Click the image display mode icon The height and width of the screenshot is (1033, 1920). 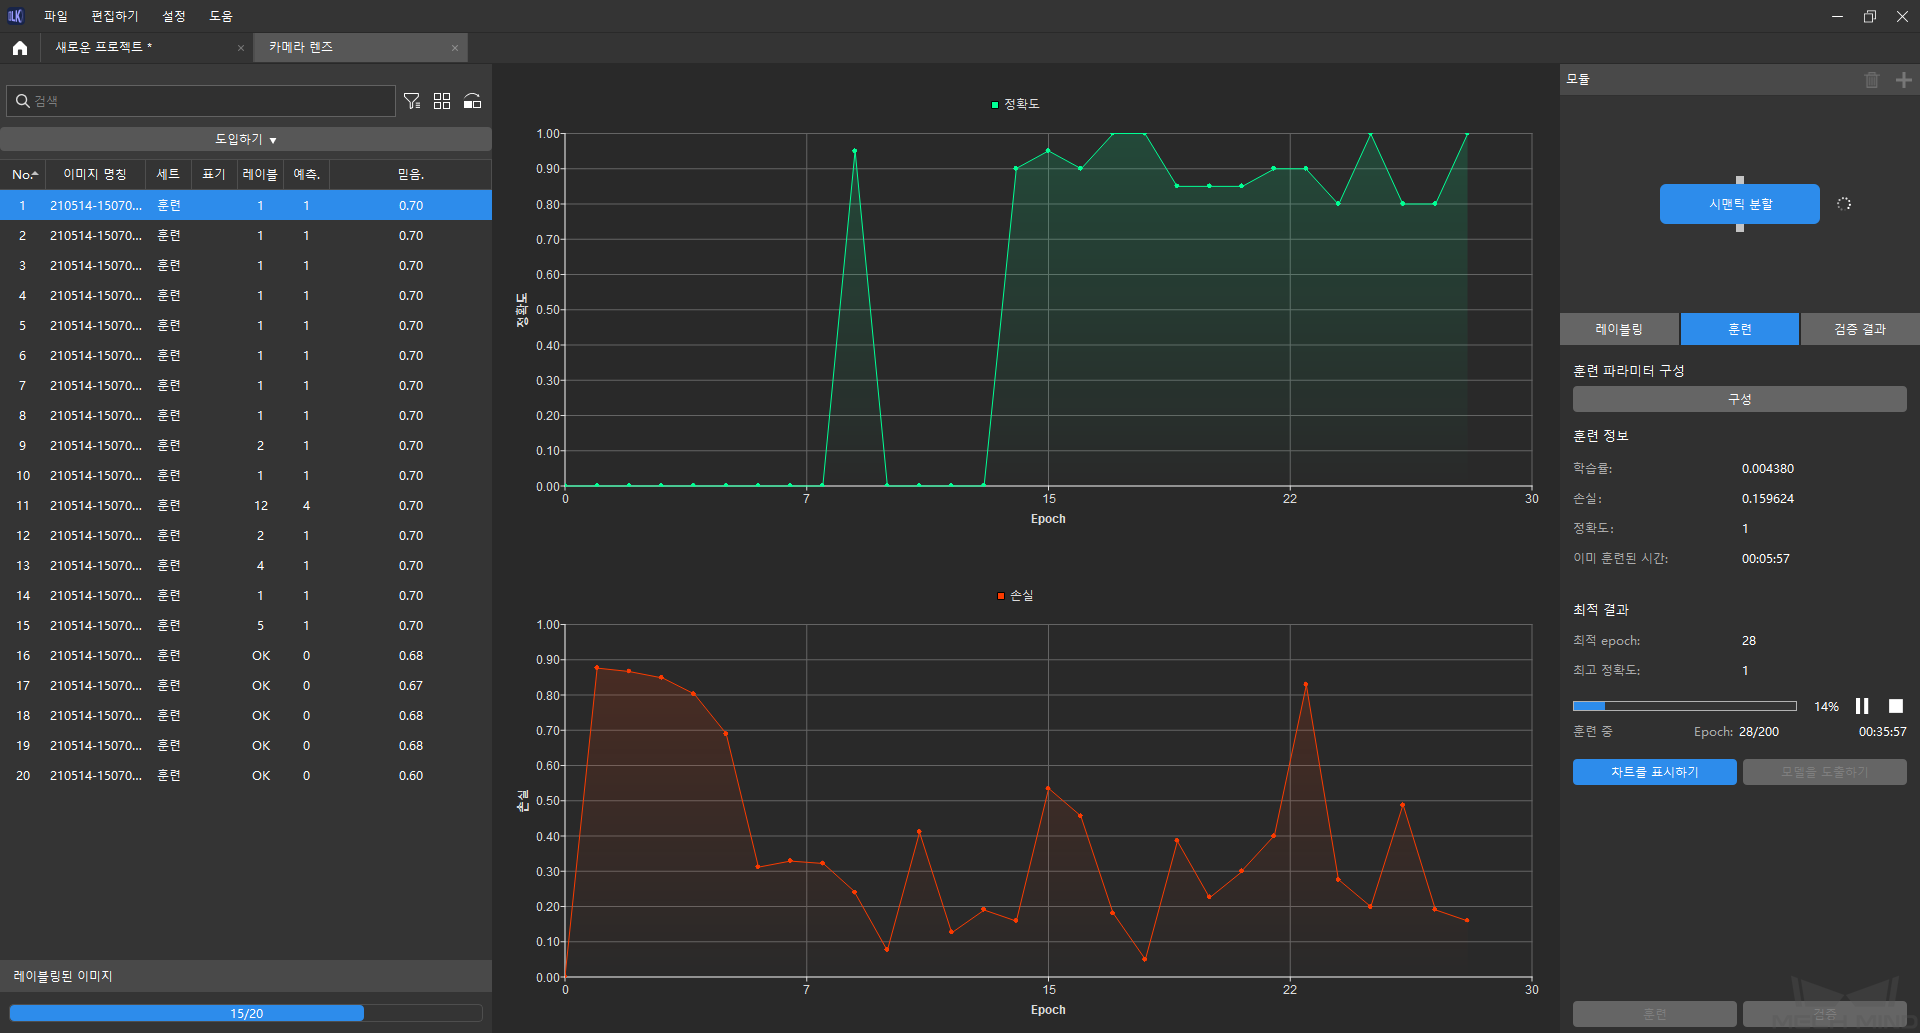point(473,101)
